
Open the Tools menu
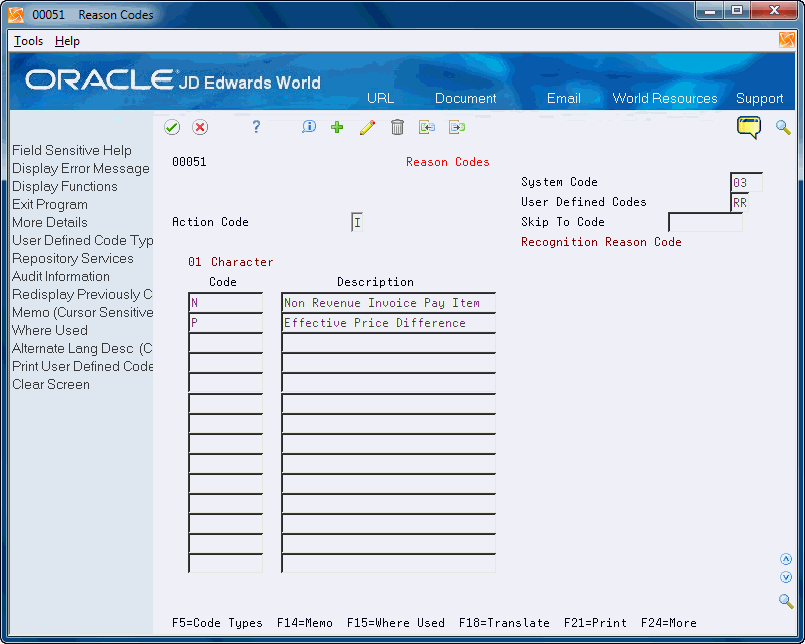point(28,41)
